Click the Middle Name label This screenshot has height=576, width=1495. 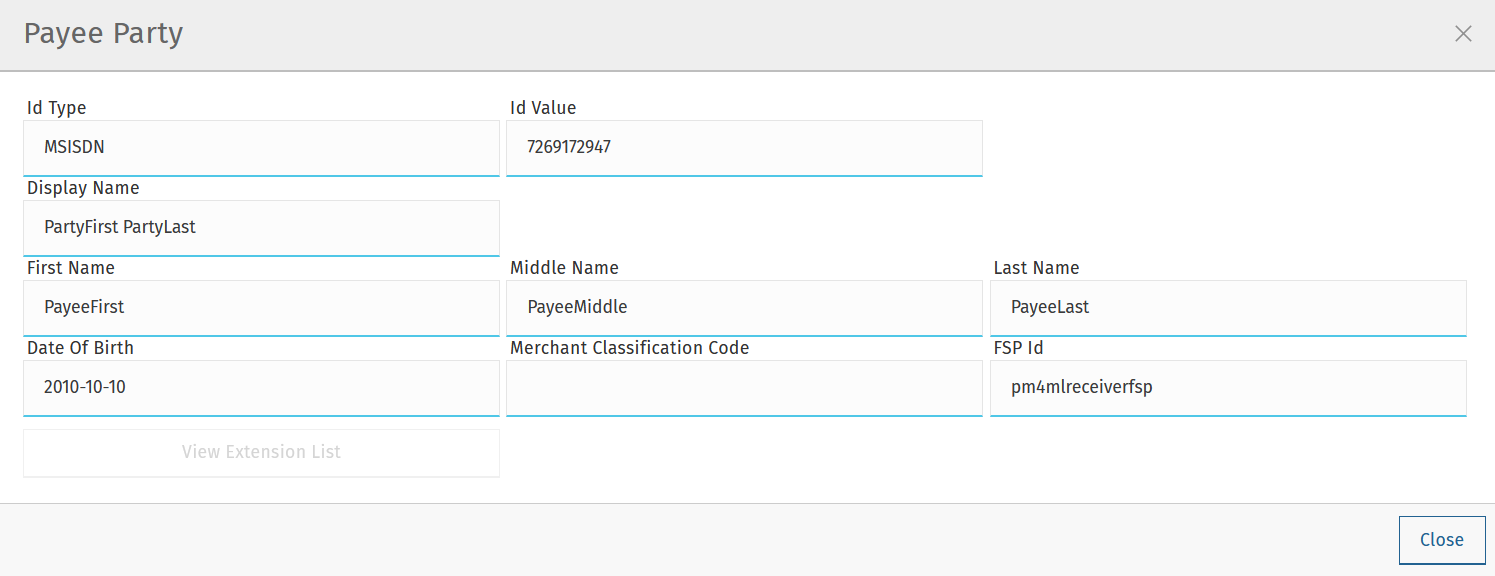564,268
